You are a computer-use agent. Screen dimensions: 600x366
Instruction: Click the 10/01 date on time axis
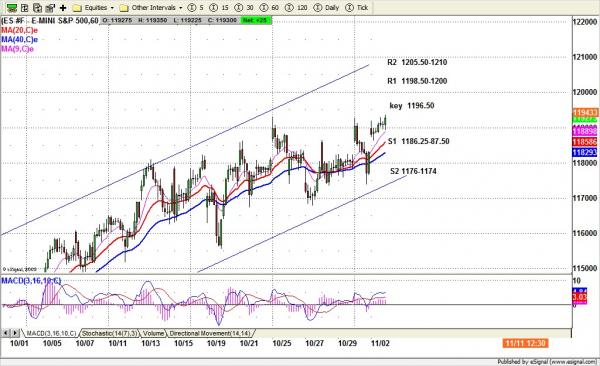(19, 343)
